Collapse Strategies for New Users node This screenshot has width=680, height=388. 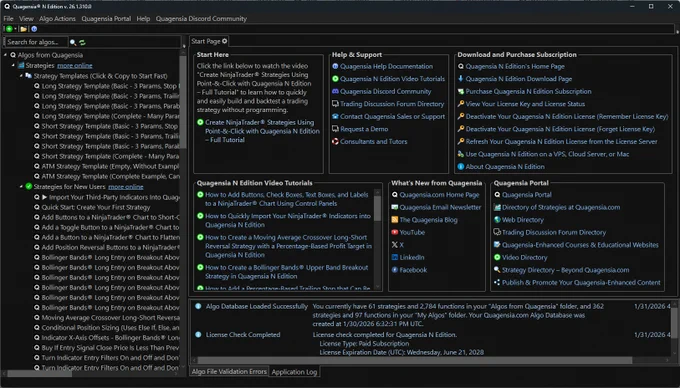(x=21, y=186)
